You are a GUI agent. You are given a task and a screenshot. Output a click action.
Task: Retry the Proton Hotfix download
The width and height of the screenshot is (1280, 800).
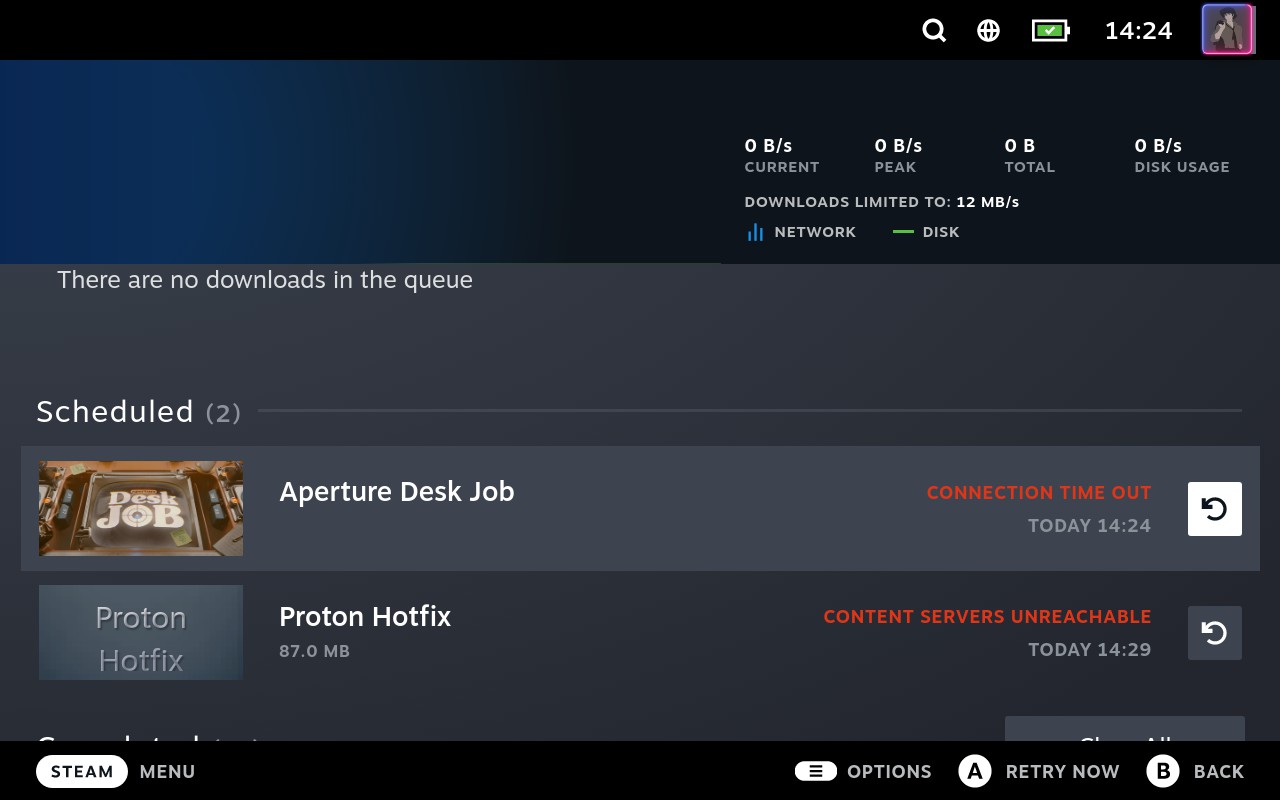[1215, 633]
